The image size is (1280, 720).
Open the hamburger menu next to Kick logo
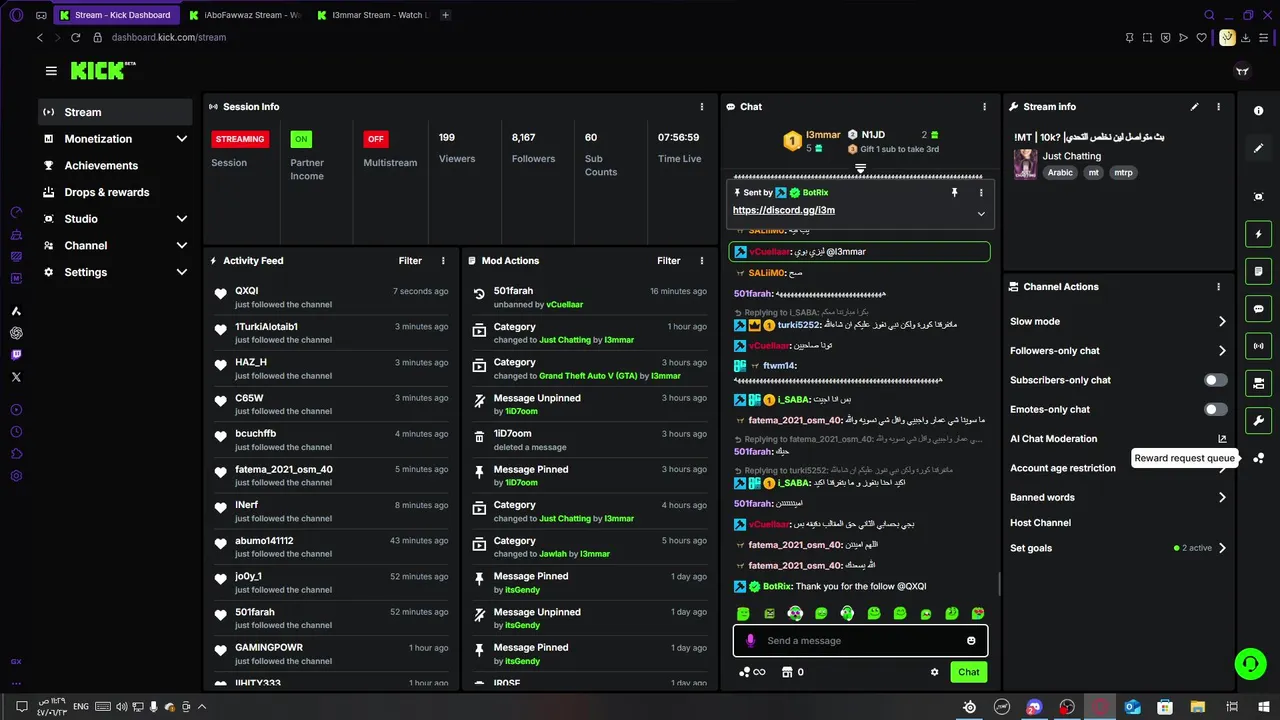point(51,71)
